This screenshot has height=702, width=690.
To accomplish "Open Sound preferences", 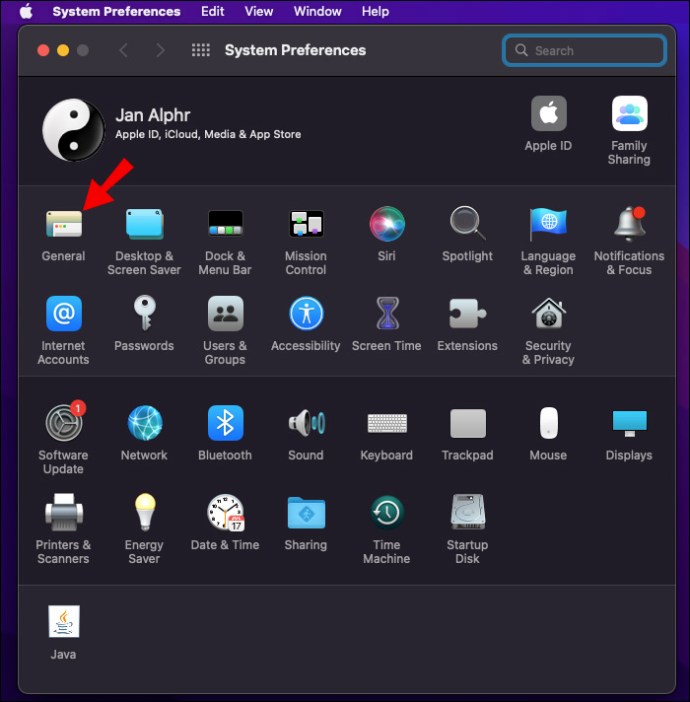I will 306,423.
